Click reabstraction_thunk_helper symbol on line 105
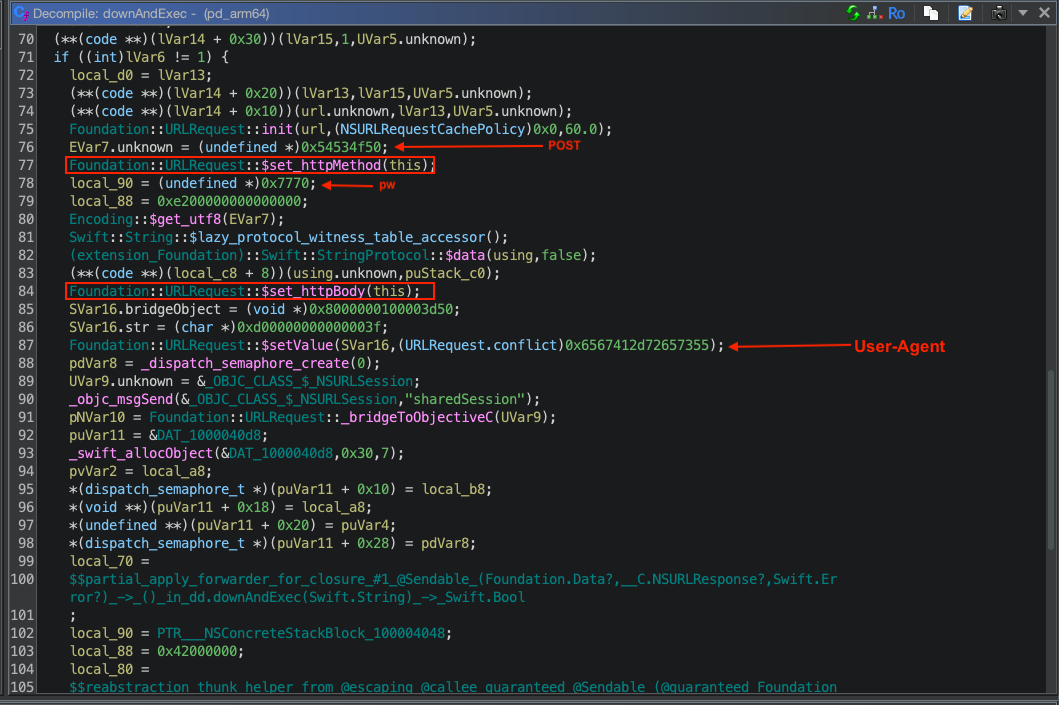The image size is (1059, 705). [453, 687]
